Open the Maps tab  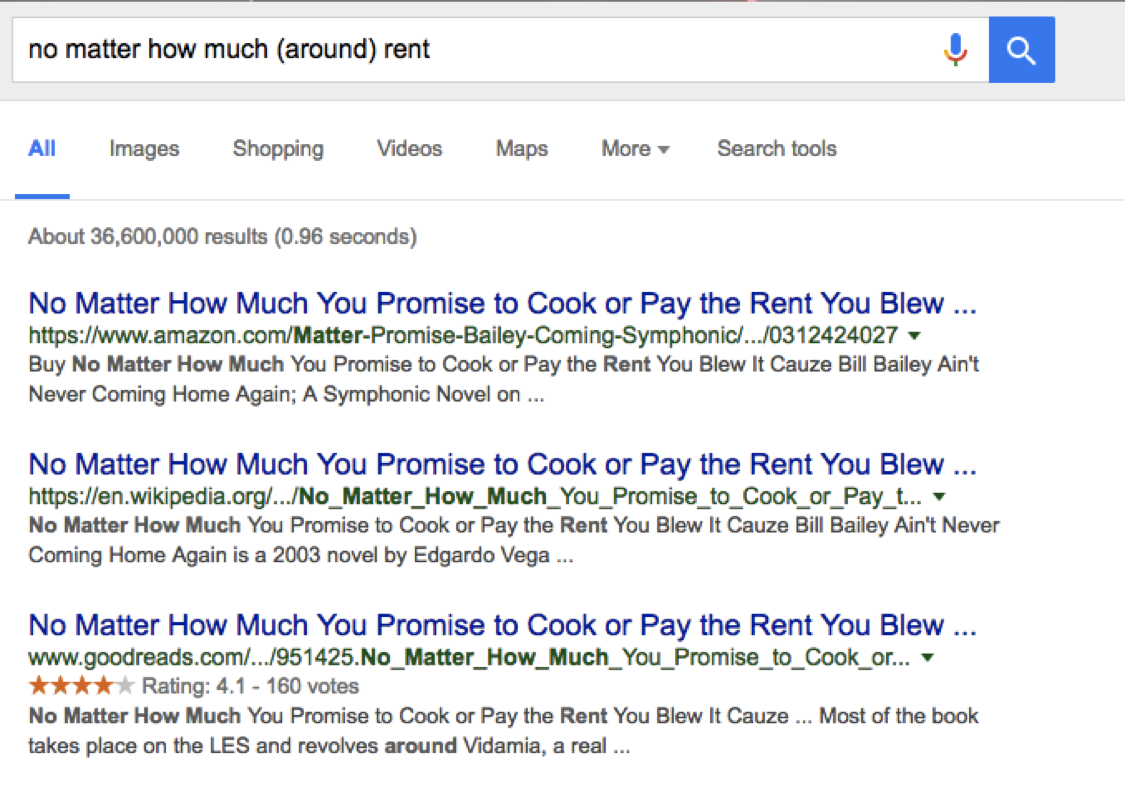521,148
